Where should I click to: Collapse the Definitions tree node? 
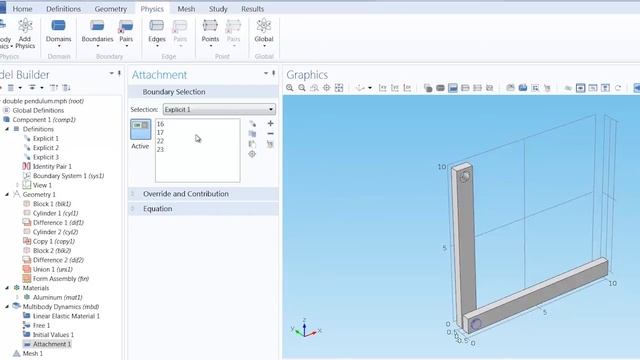(x=7, y=129)
